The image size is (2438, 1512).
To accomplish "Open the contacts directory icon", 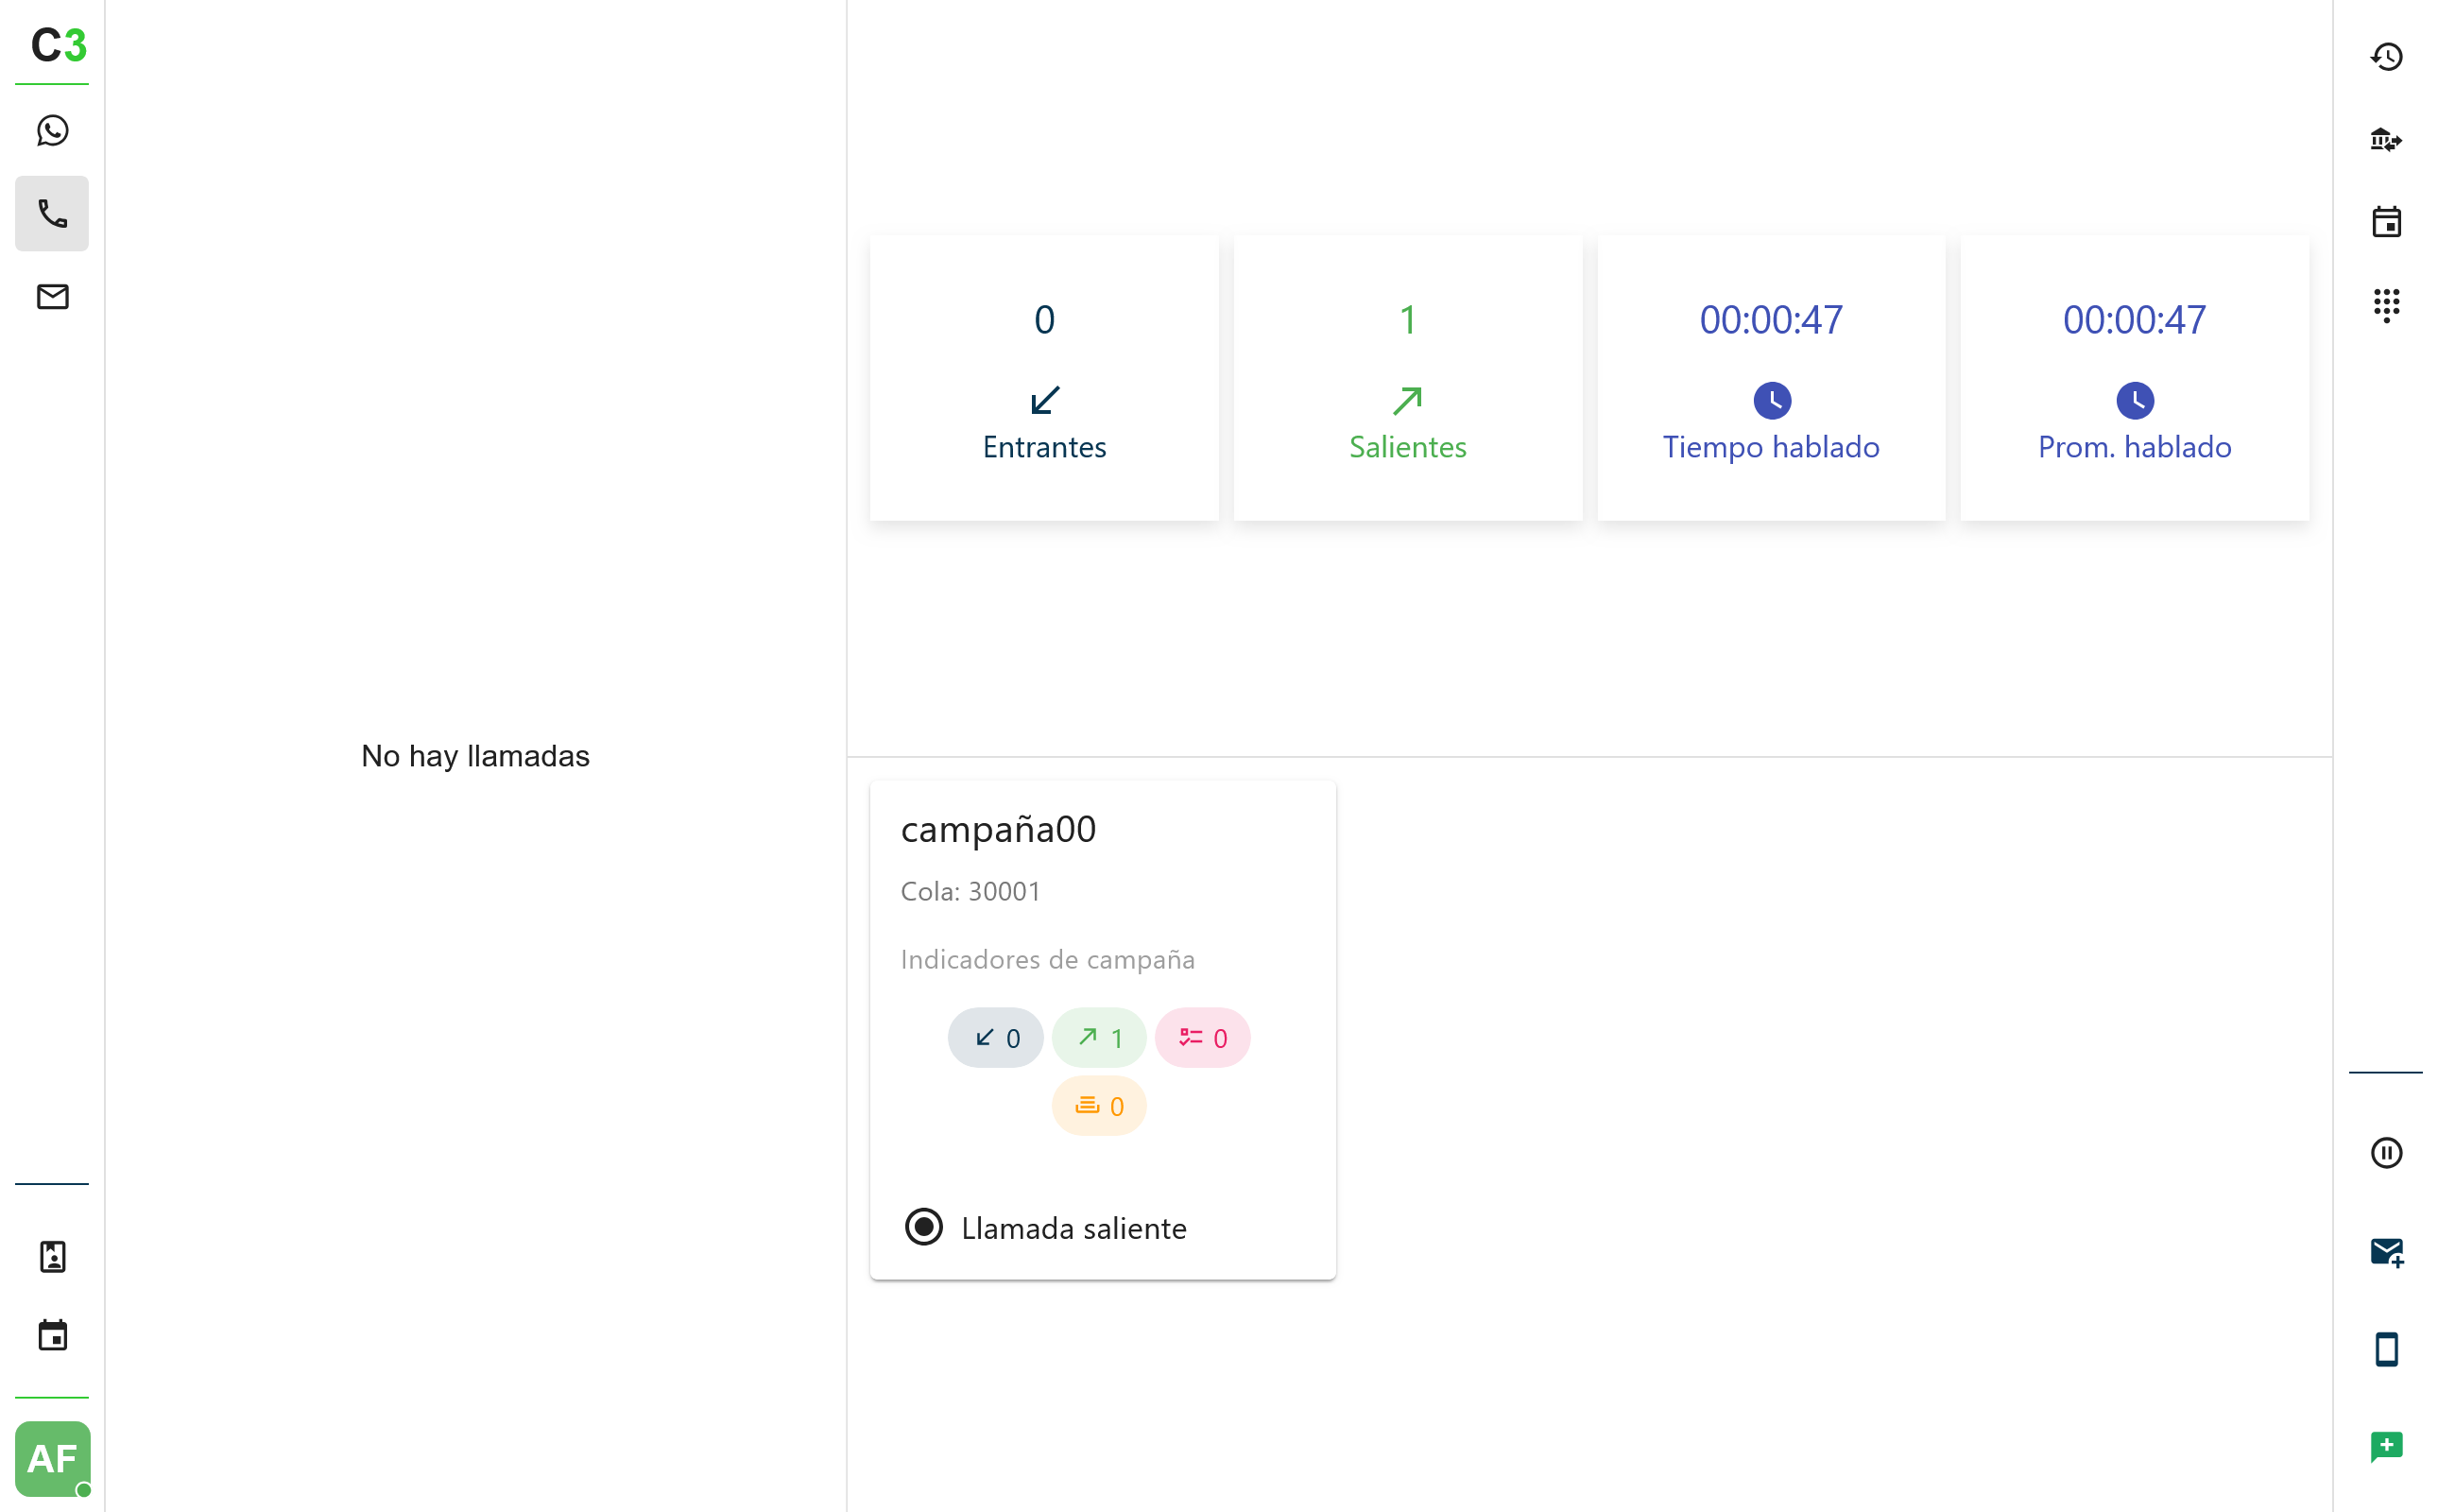I will [52, 1257].
